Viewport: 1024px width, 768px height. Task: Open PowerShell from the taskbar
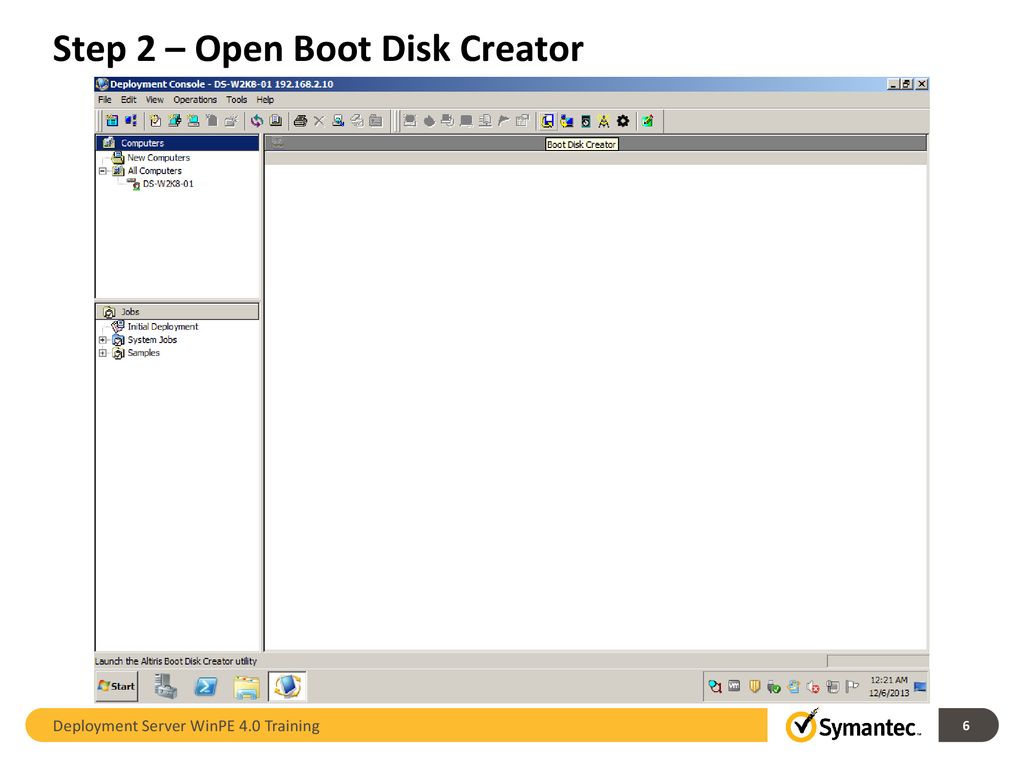point(206,686)
